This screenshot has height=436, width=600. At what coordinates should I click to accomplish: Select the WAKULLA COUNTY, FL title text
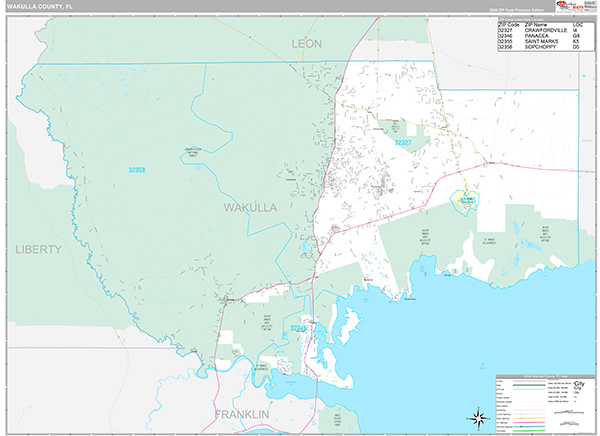point(40,6)
